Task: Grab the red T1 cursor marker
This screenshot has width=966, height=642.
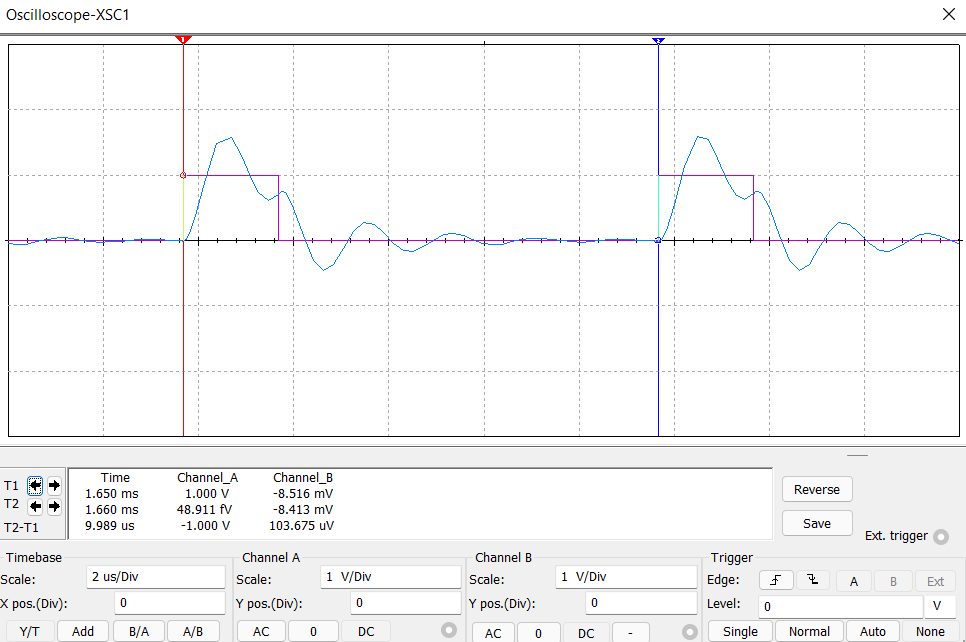Action: pos(183,40)
